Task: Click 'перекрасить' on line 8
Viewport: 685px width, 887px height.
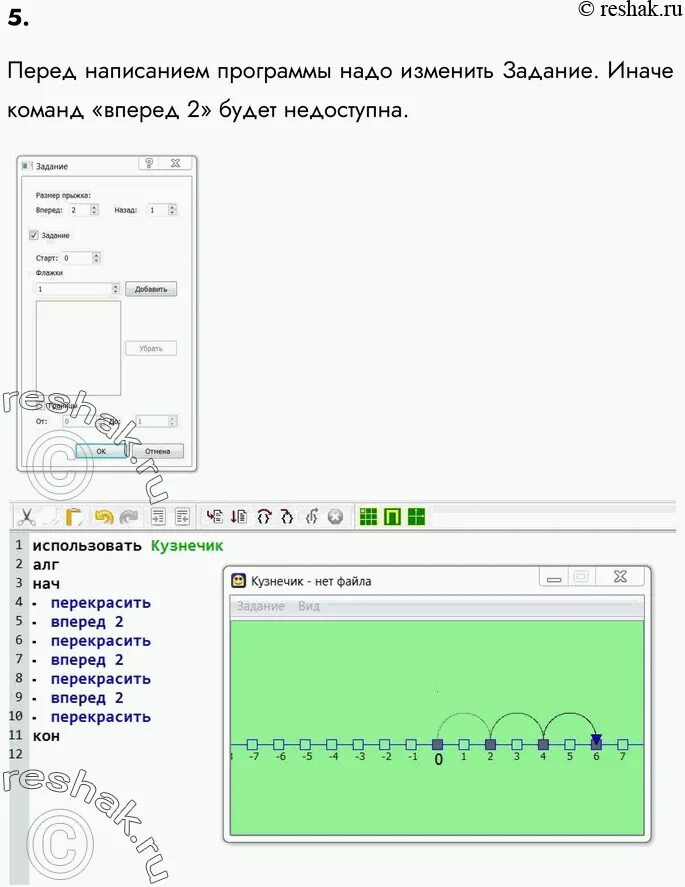Action: (x=101, y=679)
